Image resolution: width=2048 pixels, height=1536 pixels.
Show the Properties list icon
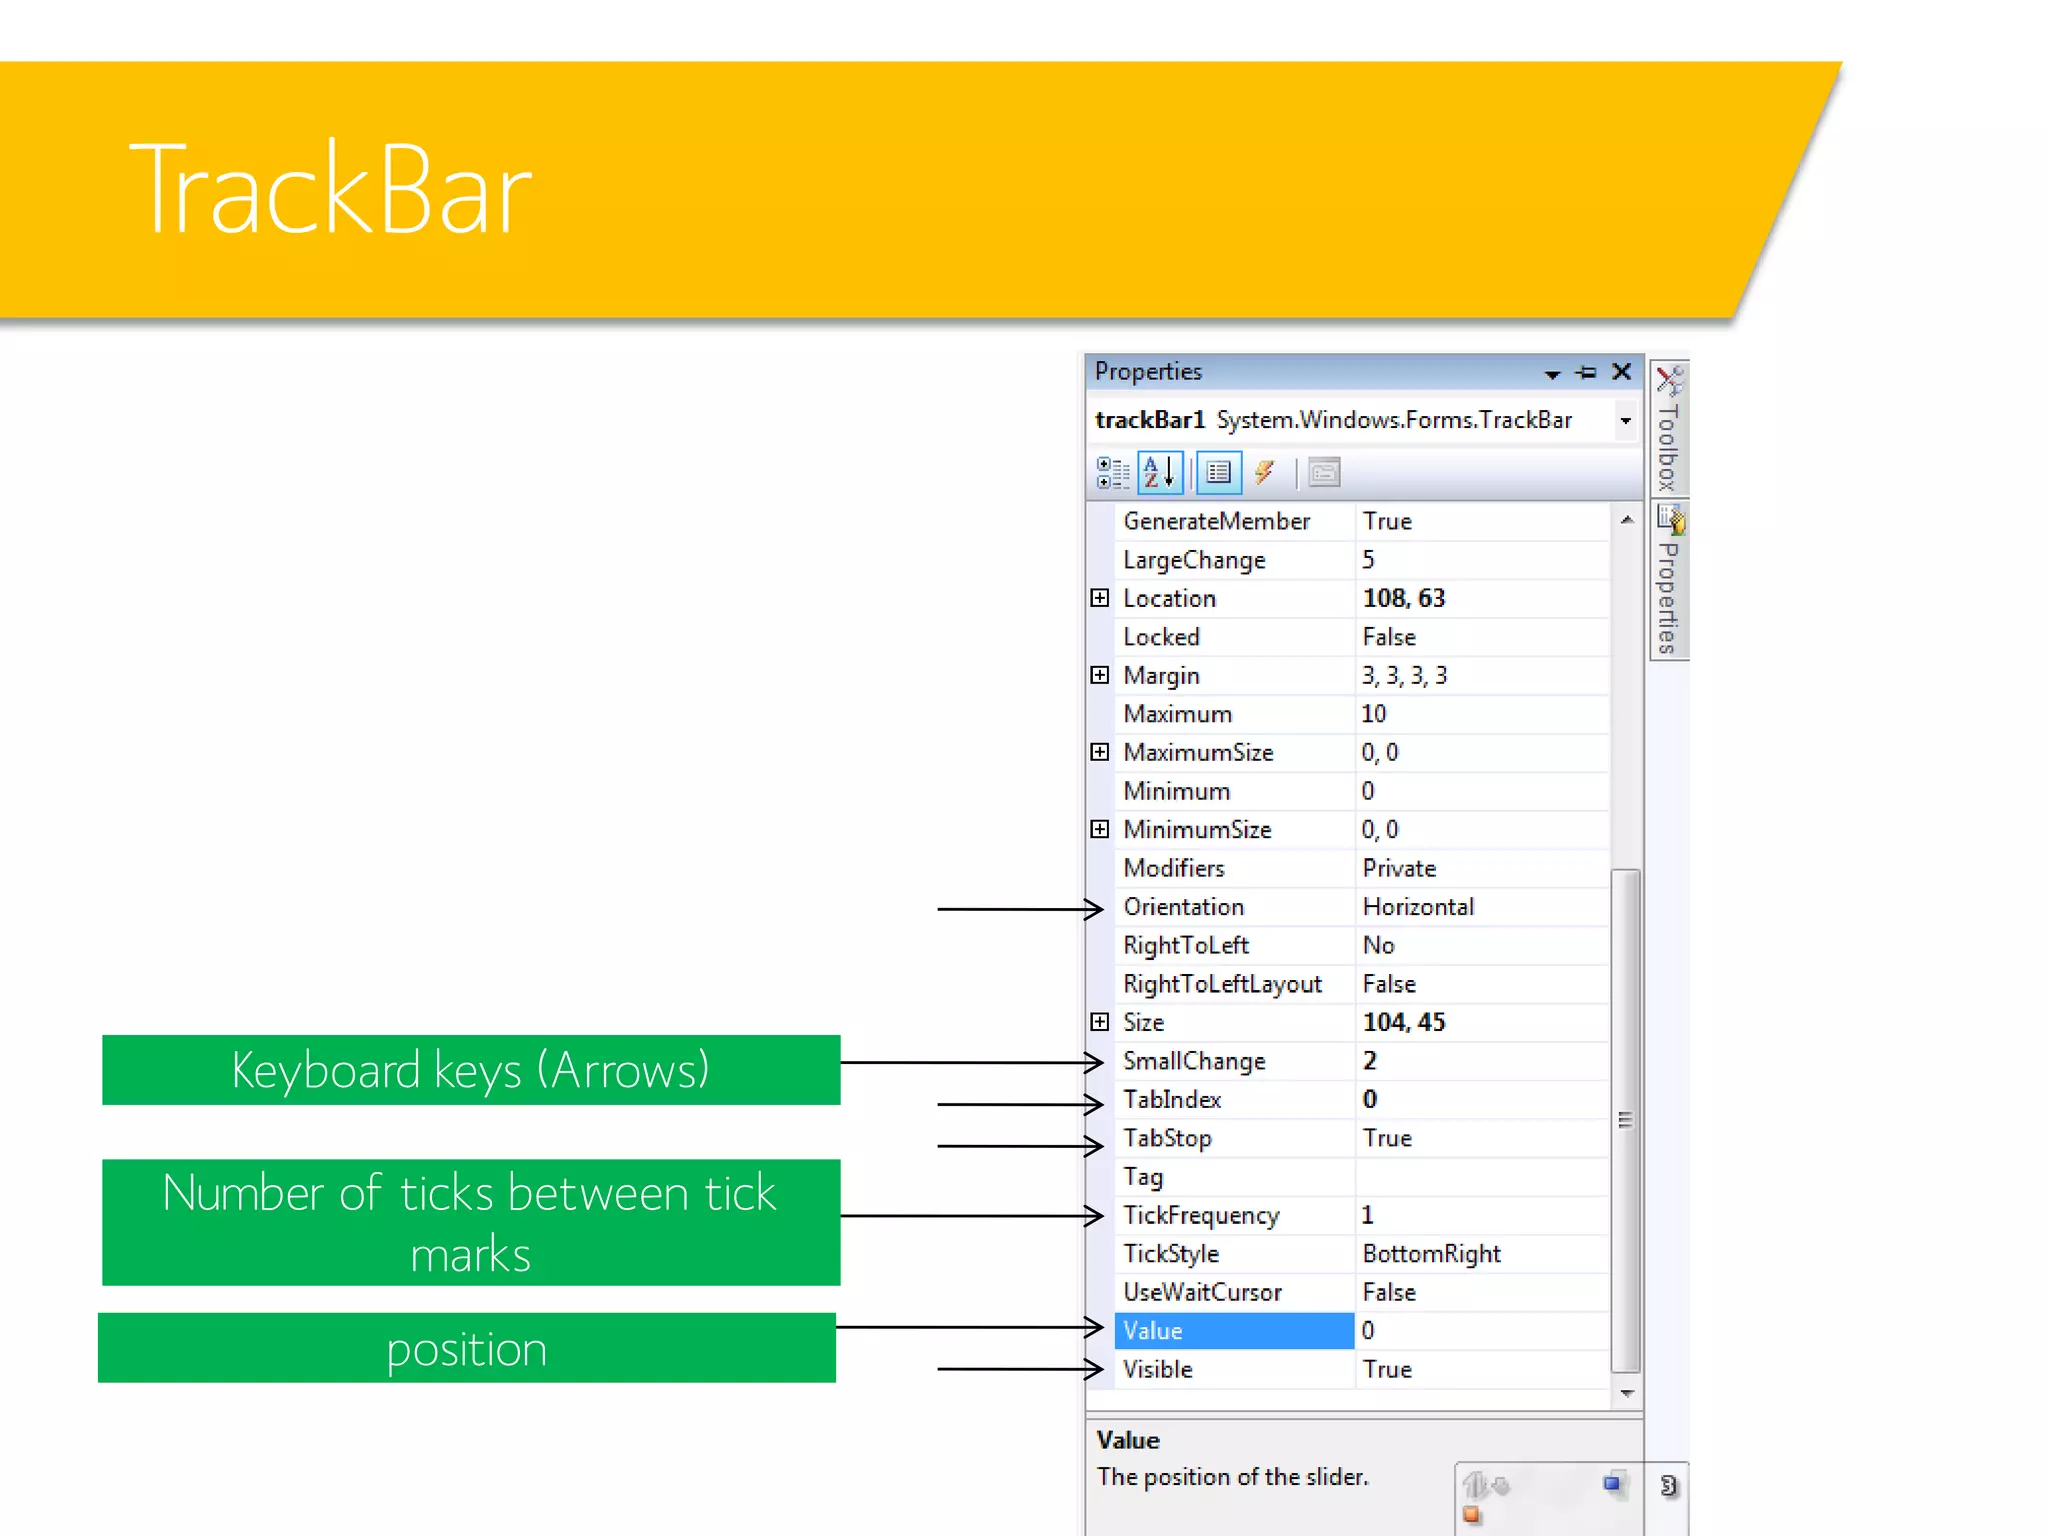click(1219, 473)
